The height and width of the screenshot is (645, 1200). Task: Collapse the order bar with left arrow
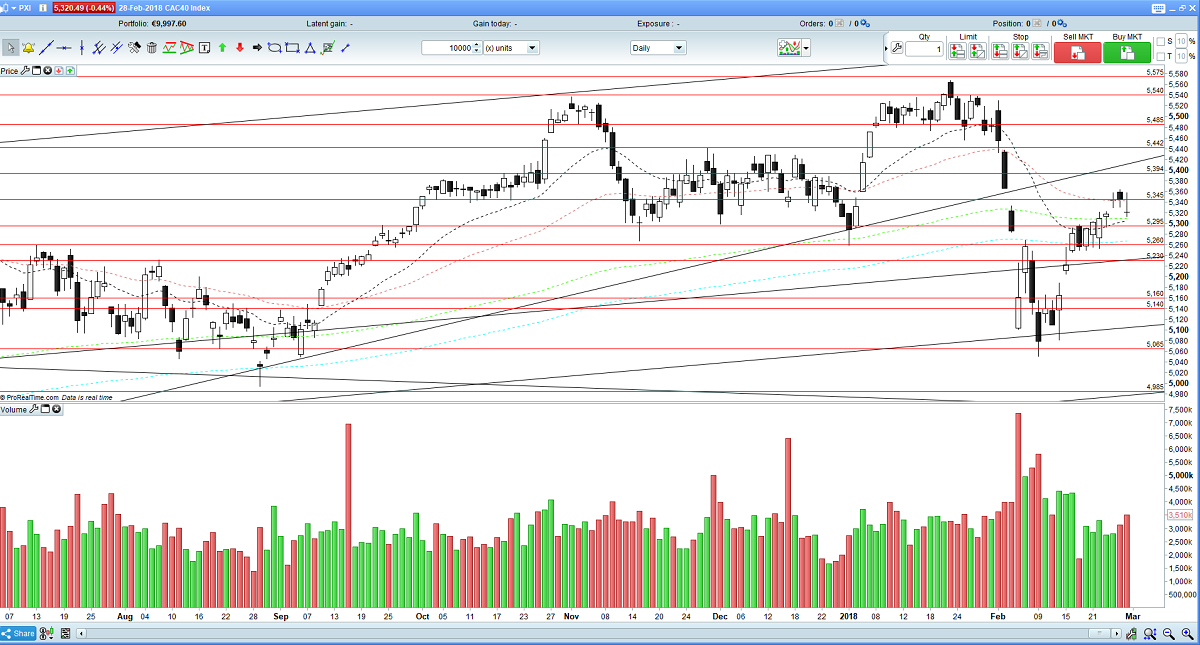[885, 48]
